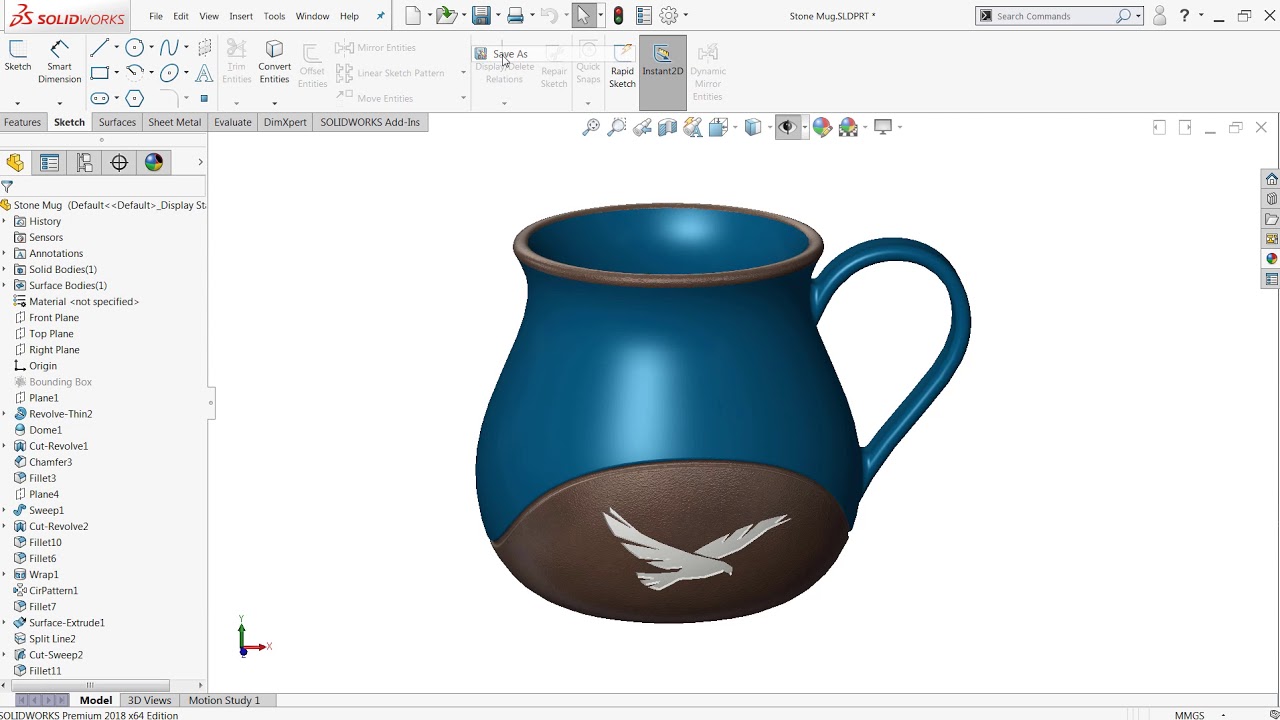Expand the Annotations tree node

click(4, 253)
